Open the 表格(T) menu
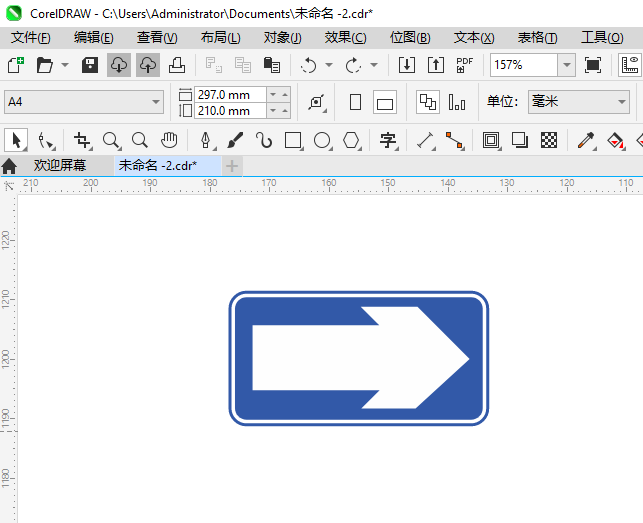The height and width of the screenshot is (523, 643). 537,38
